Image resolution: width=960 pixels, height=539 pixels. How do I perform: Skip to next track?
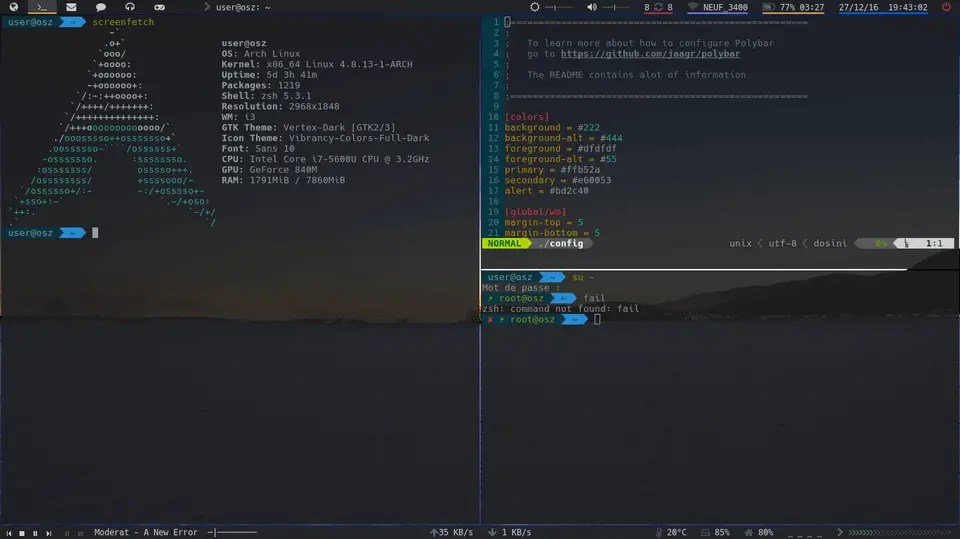49,533
